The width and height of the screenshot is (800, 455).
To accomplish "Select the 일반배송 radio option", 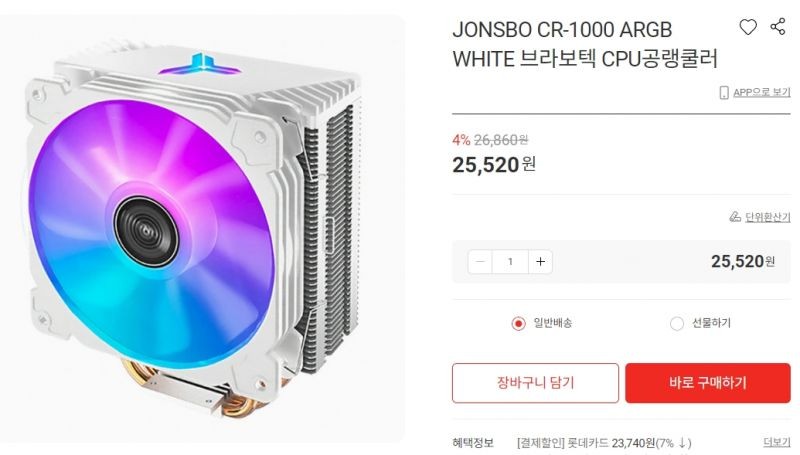I will click(518, 323).
